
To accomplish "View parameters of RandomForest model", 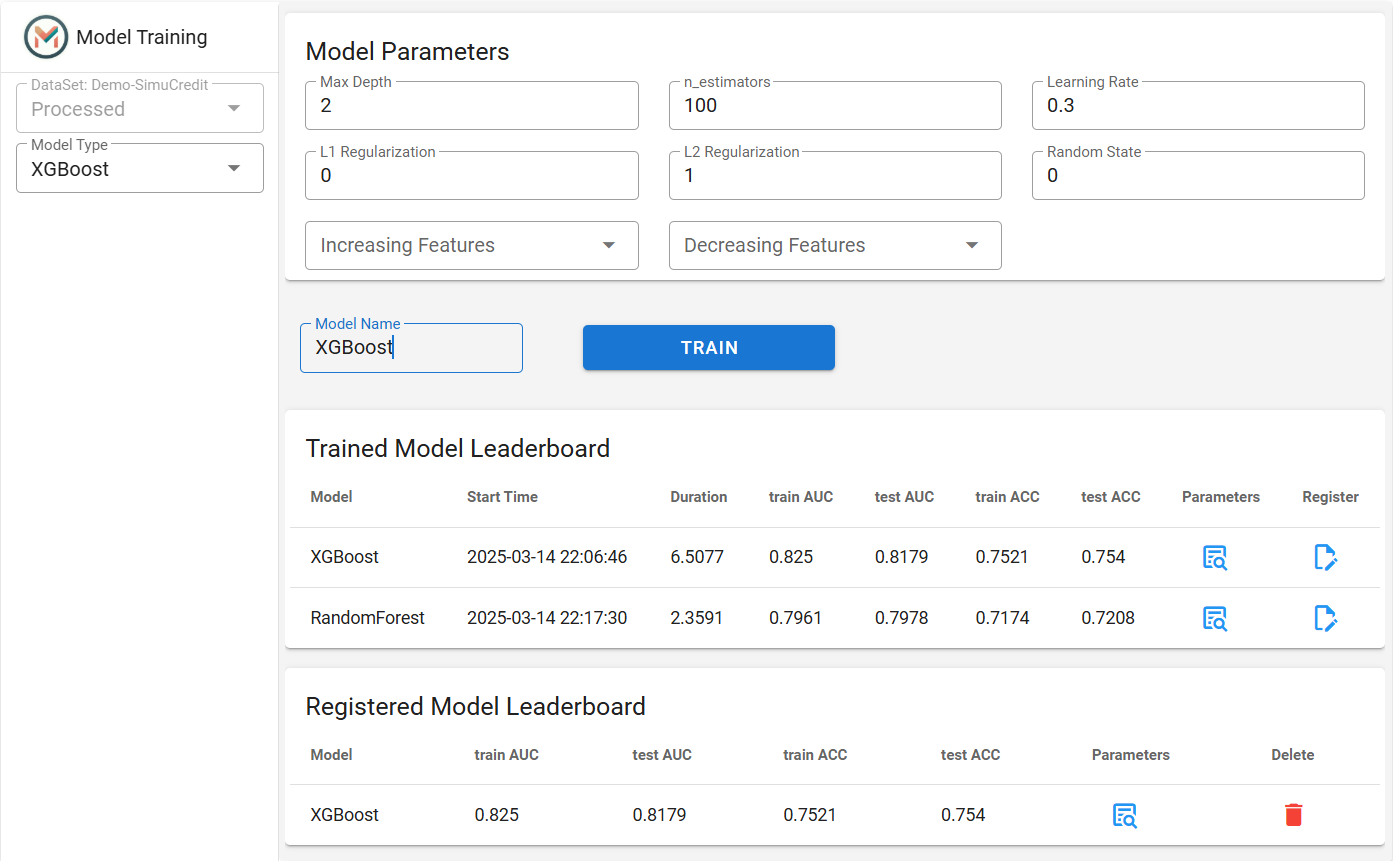I will pyautogui.click(x=1215, y=619).
